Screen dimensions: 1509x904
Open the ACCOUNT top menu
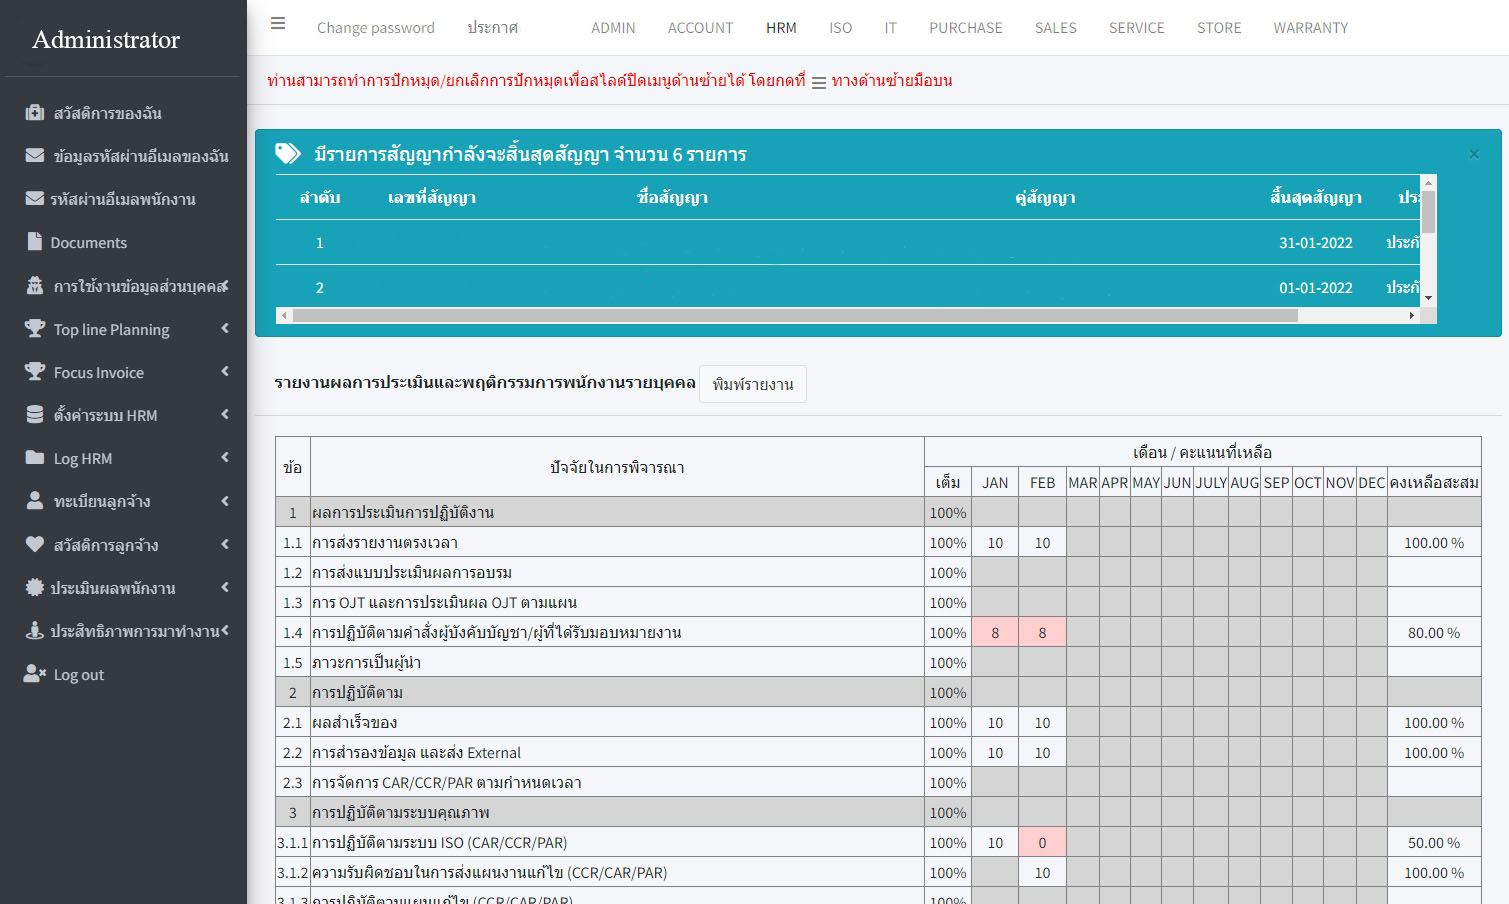click(x=700, y=28)
